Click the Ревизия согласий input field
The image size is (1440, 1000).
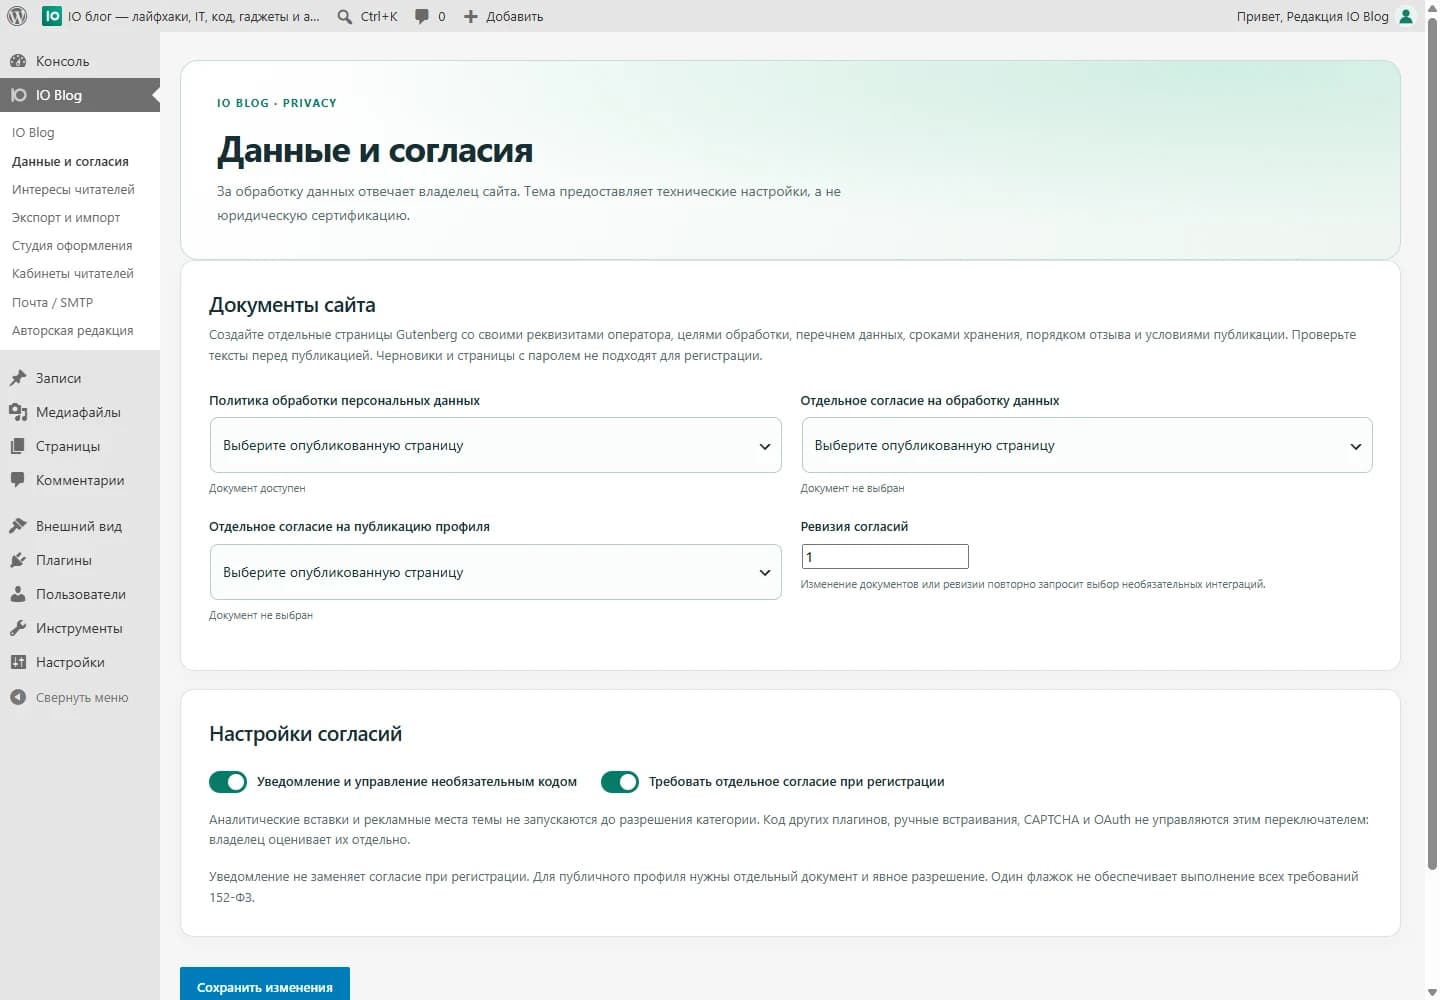coord(885,557)
